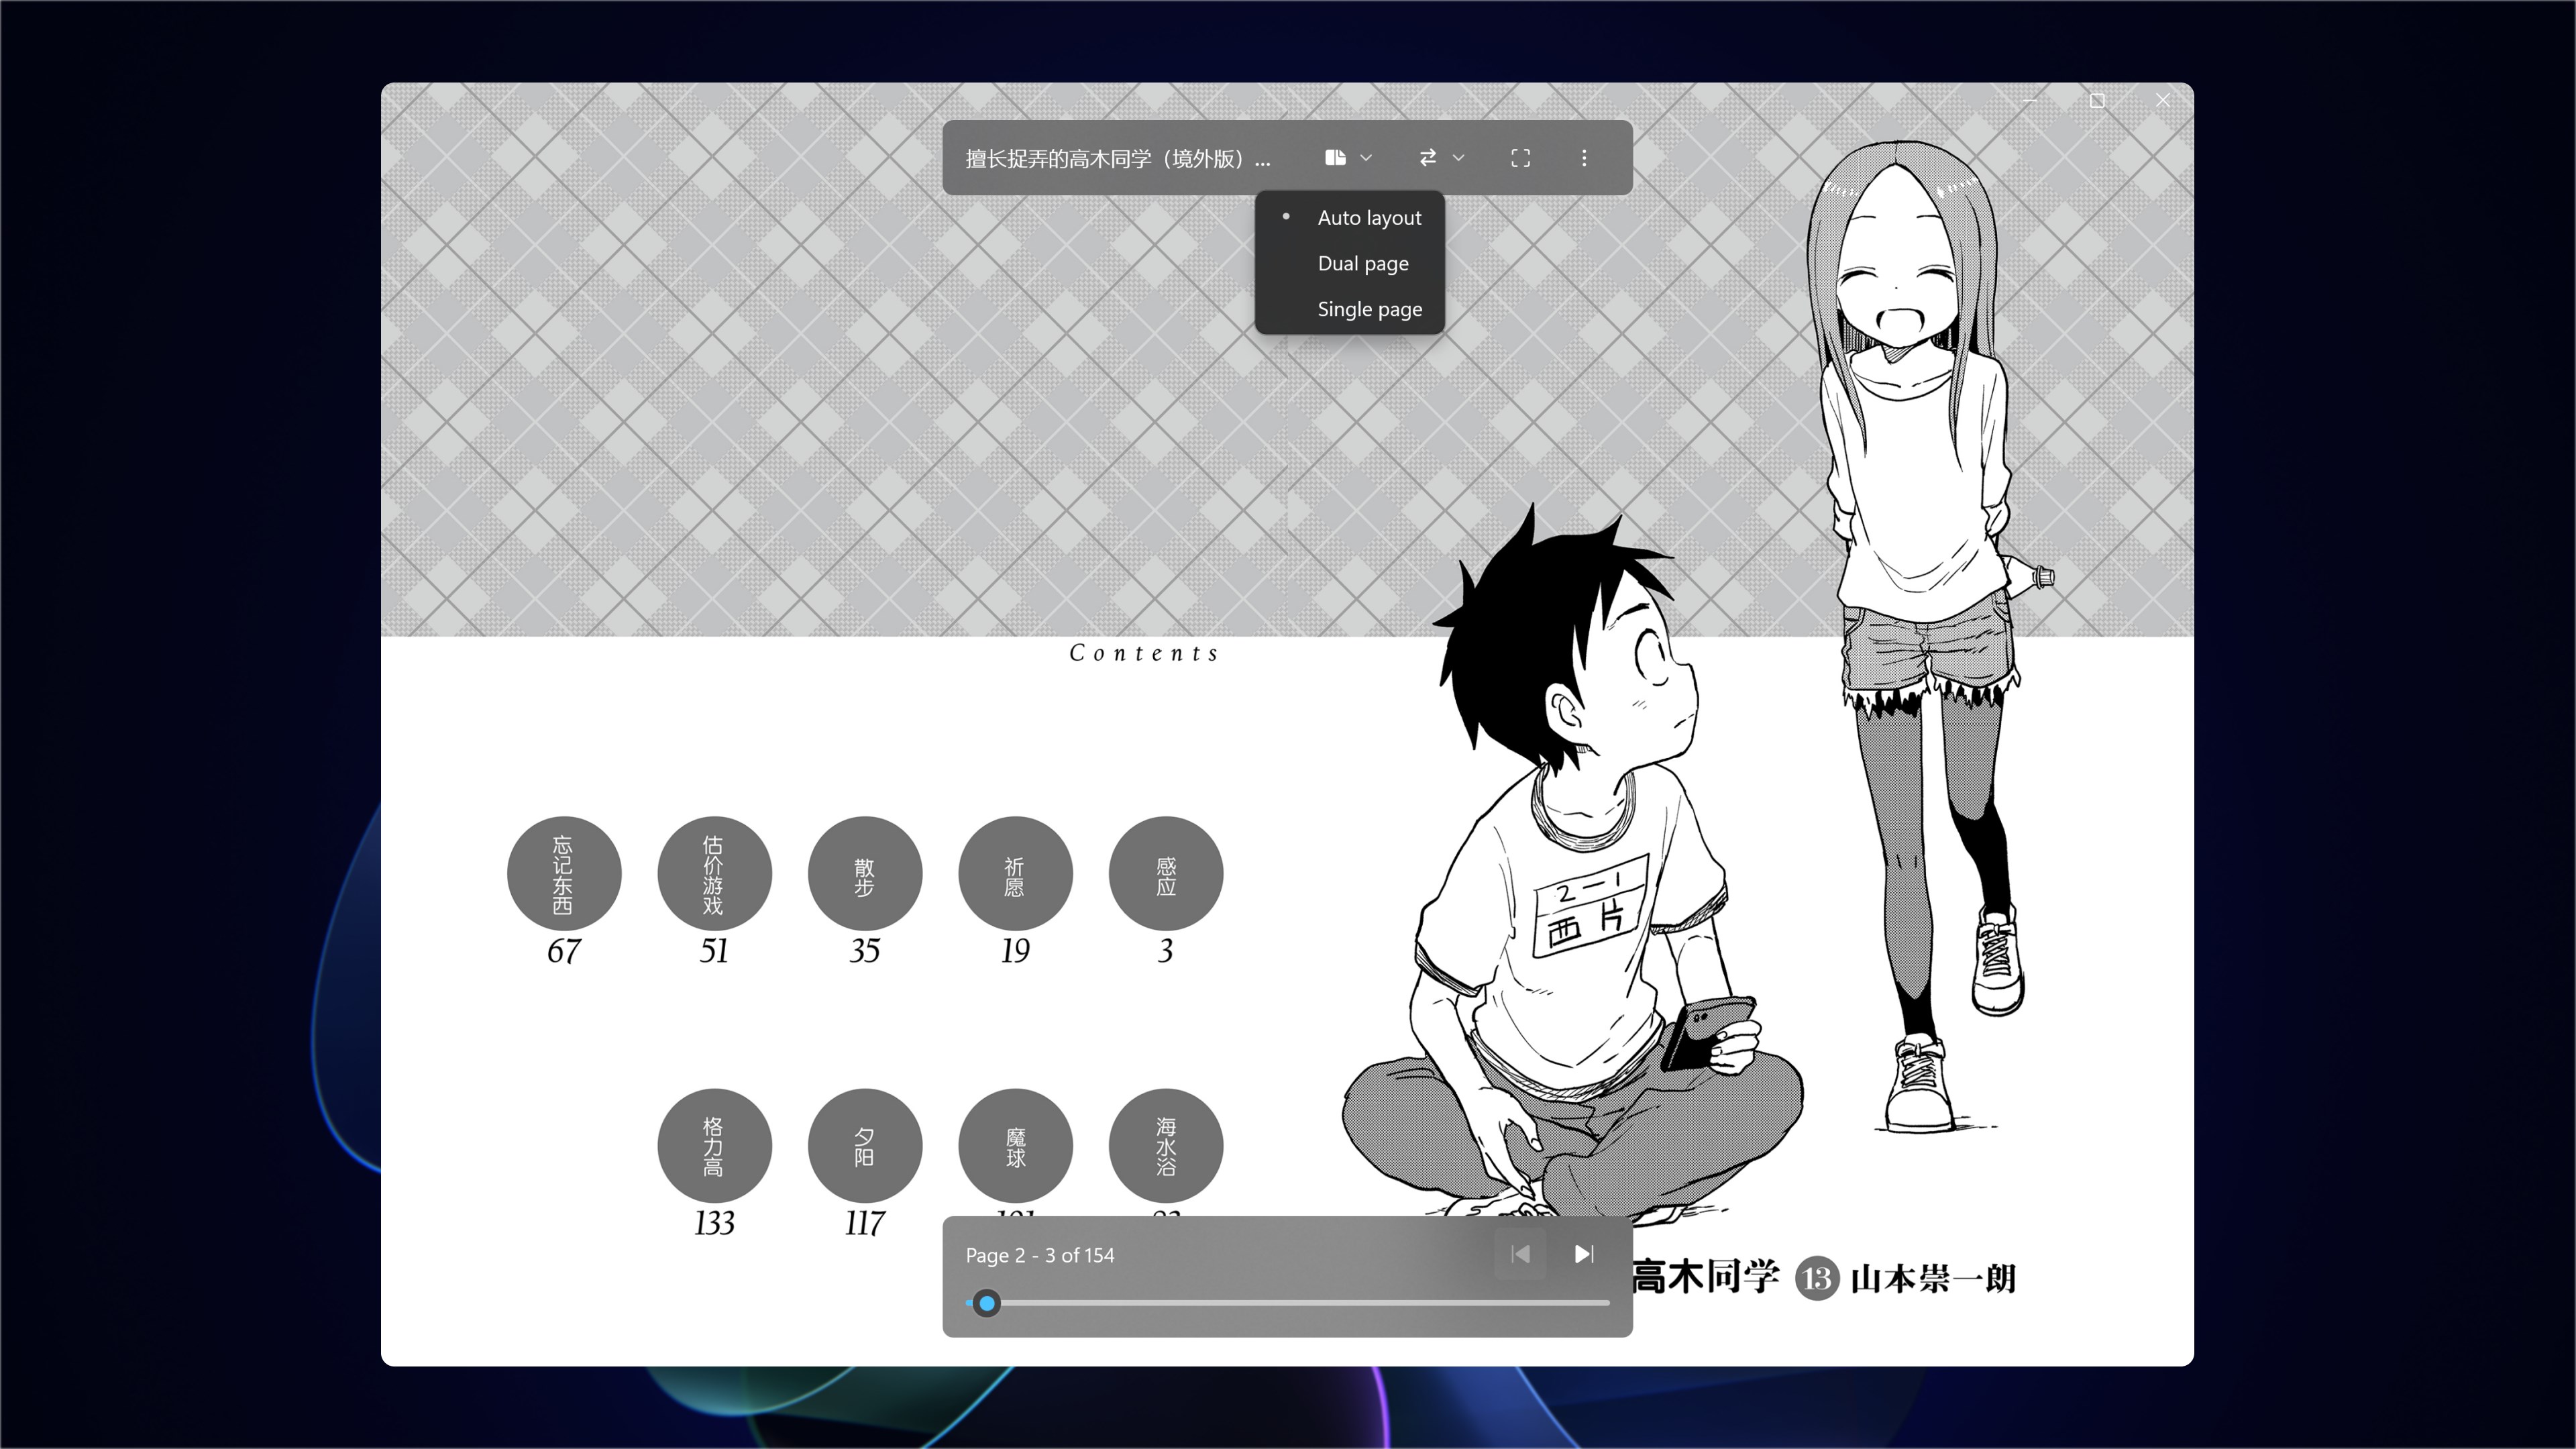The image size is (2576, 1449).
Task: Select the Dual page layout option
Action: click(x=1363, y=263)
